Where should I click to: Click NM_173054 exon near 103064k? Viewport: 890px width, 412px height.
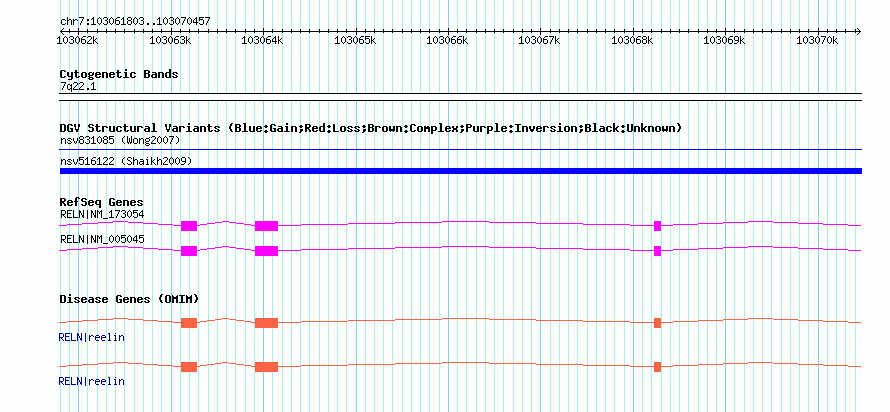[x=266, y=226]
